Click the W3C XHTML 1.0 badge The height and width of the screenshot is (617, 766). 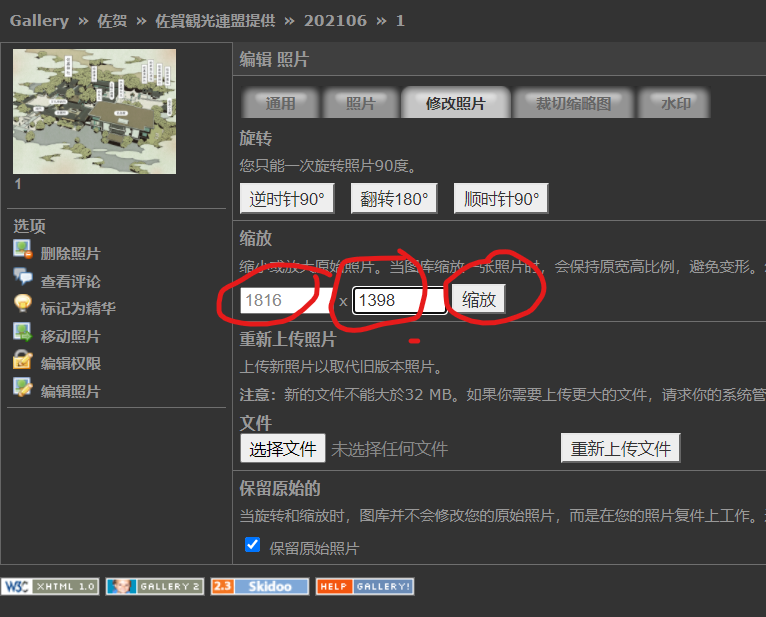[50, 586]
